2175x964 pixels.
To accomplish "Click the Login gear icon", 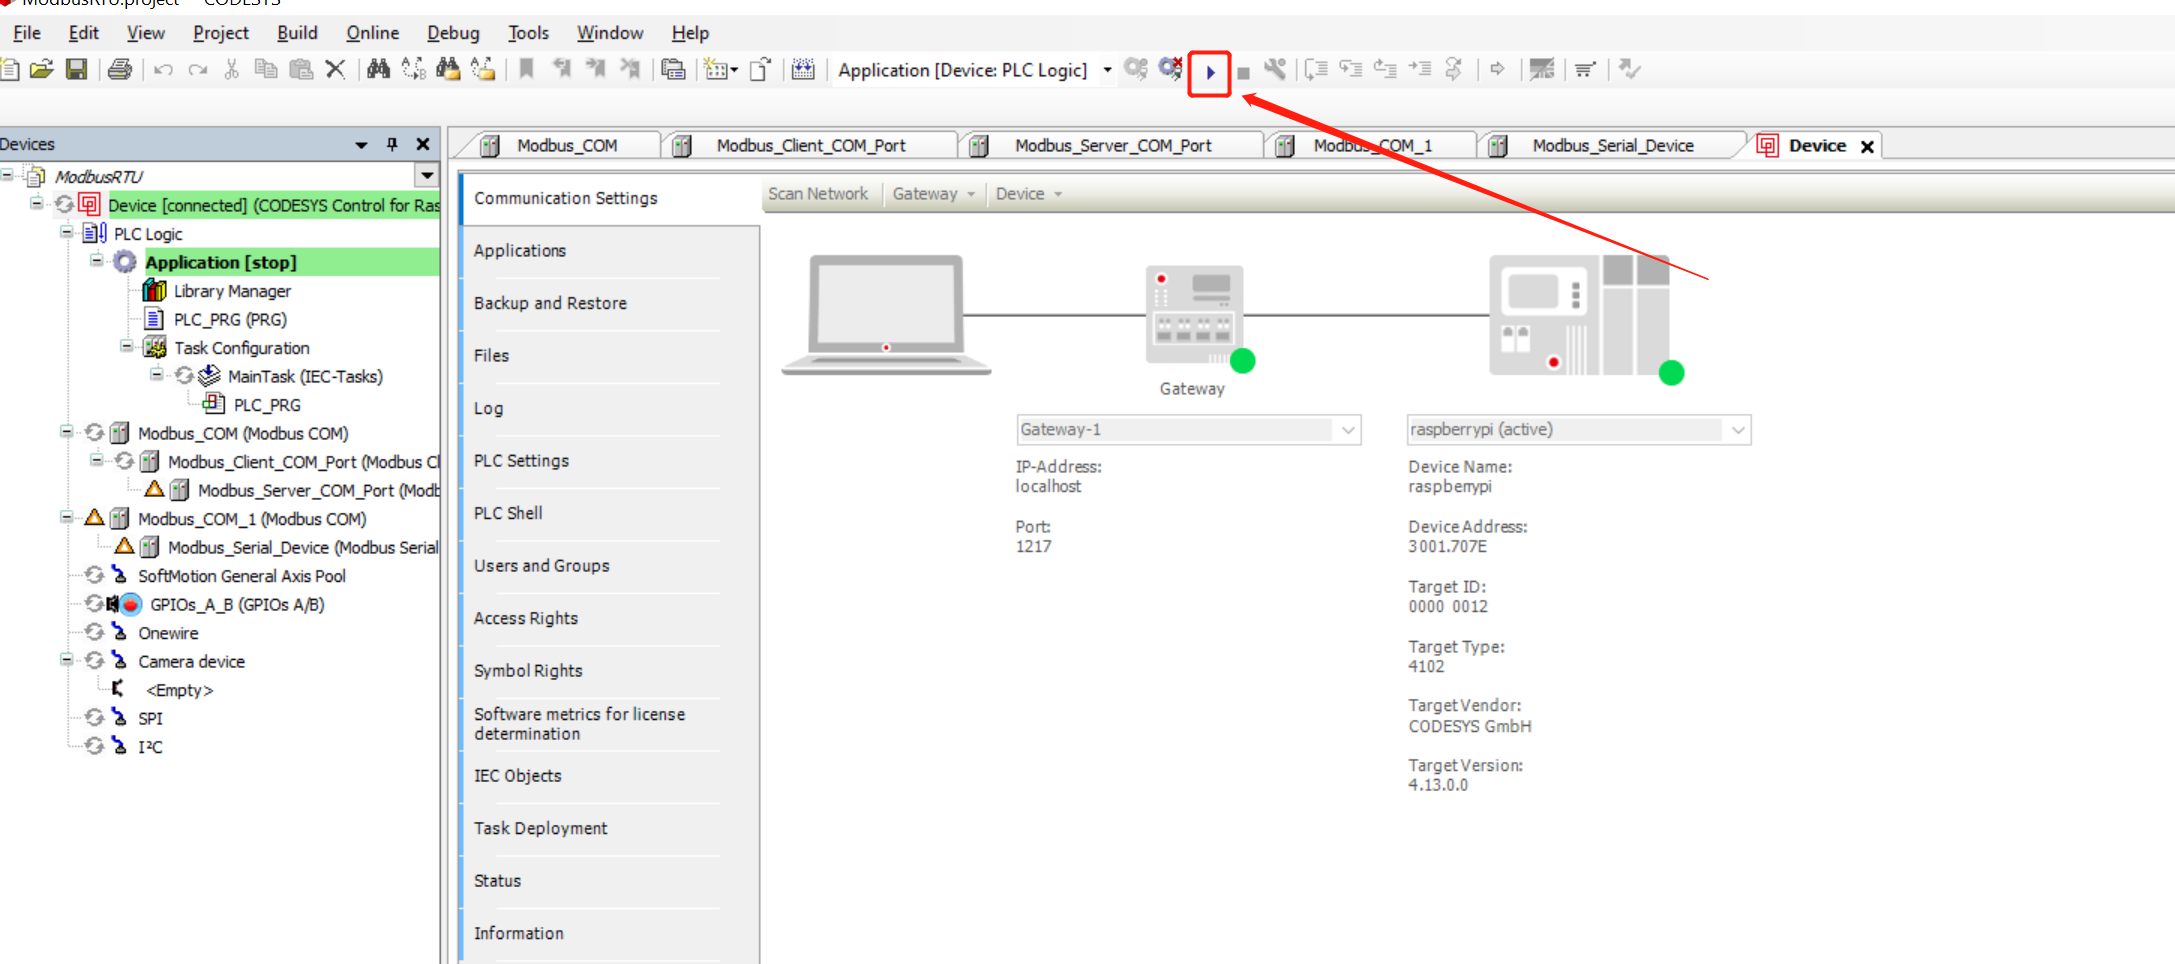I will [x=1136, y=69].
